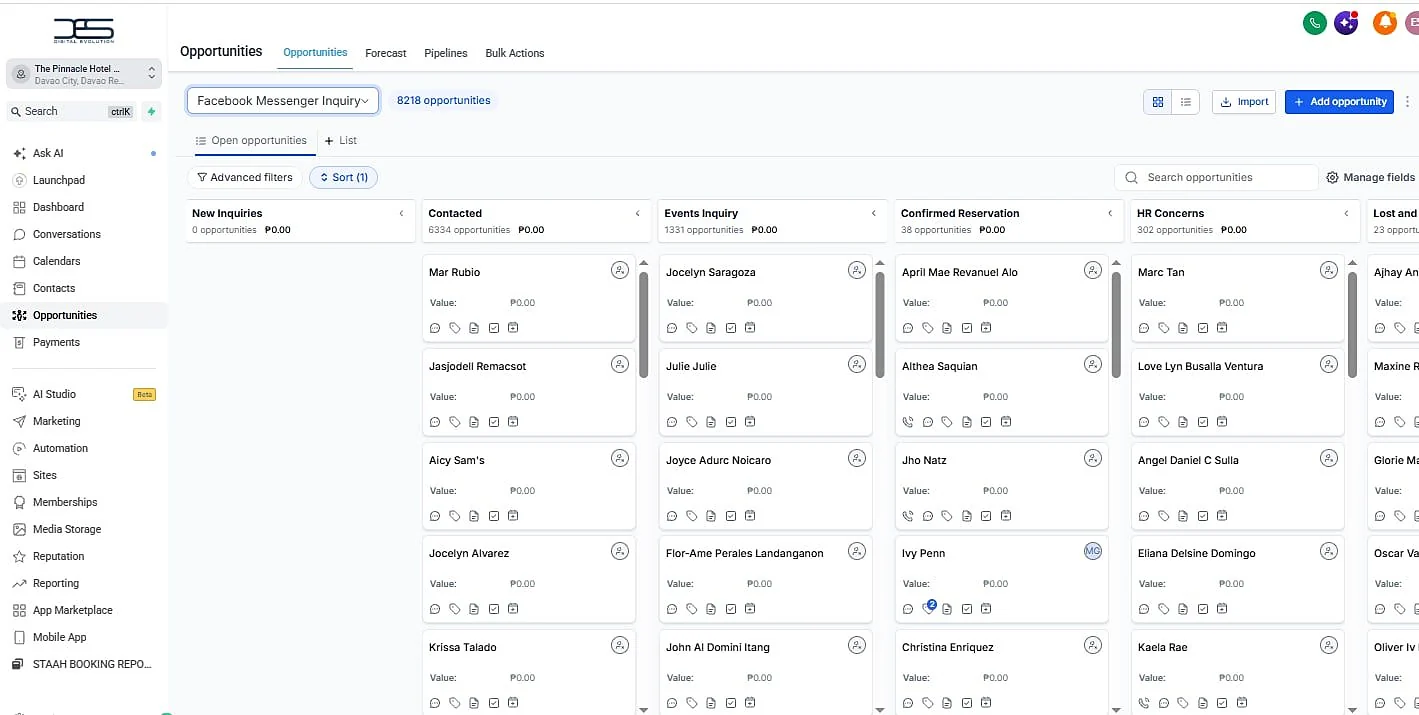Open Automation in the sidebar
Screen dimensions: 1419x715
(60, 448)
